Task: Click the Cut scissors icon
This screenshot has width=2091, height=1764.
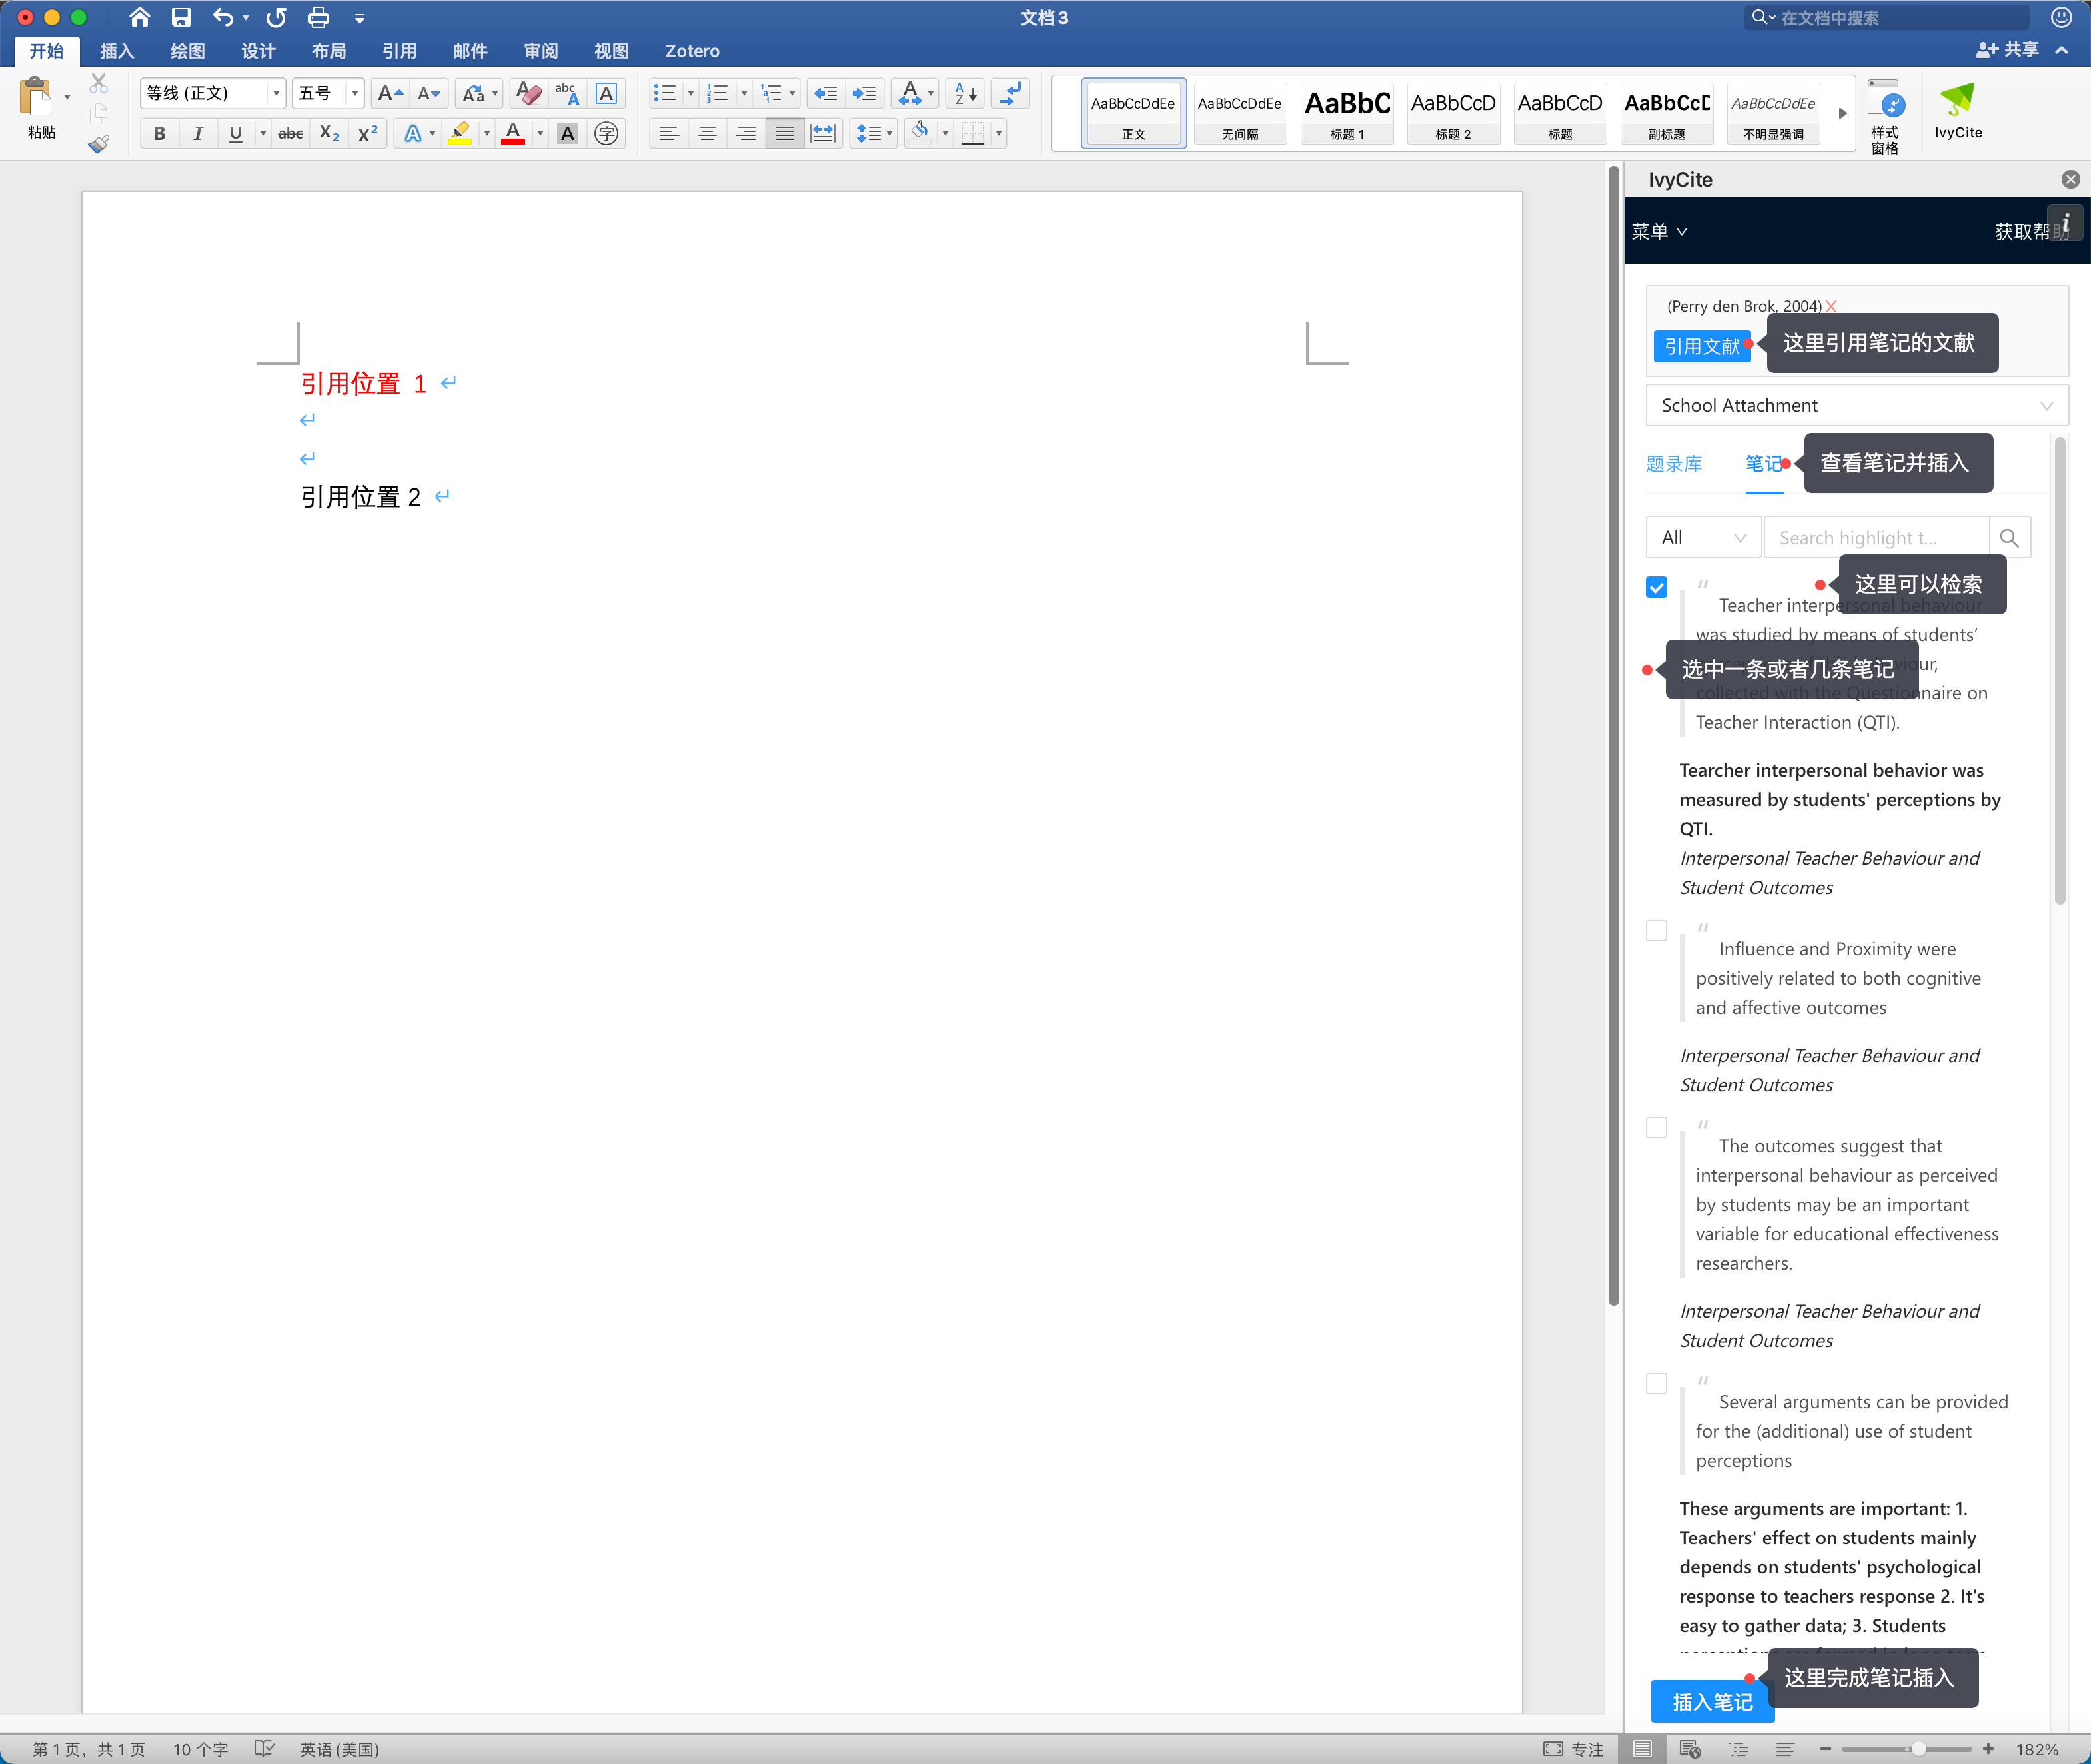Action: 98,83
